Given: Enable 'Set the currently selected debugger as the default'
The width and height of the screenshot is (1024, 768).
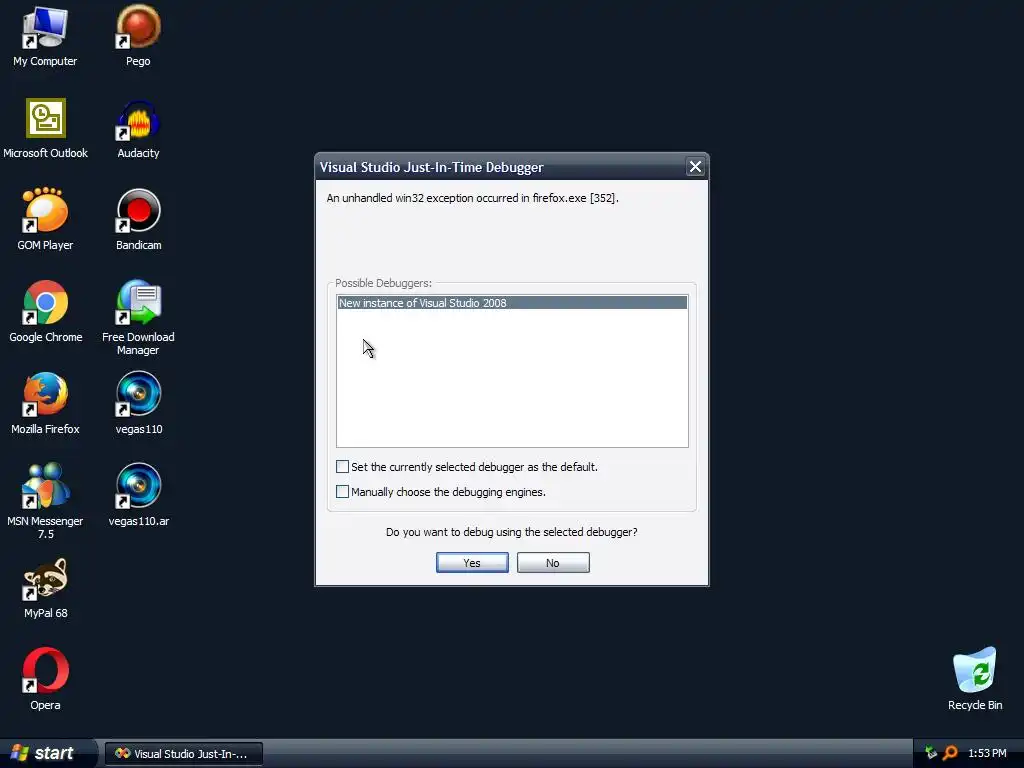Looking at the screenshot, I should (342, 466).
